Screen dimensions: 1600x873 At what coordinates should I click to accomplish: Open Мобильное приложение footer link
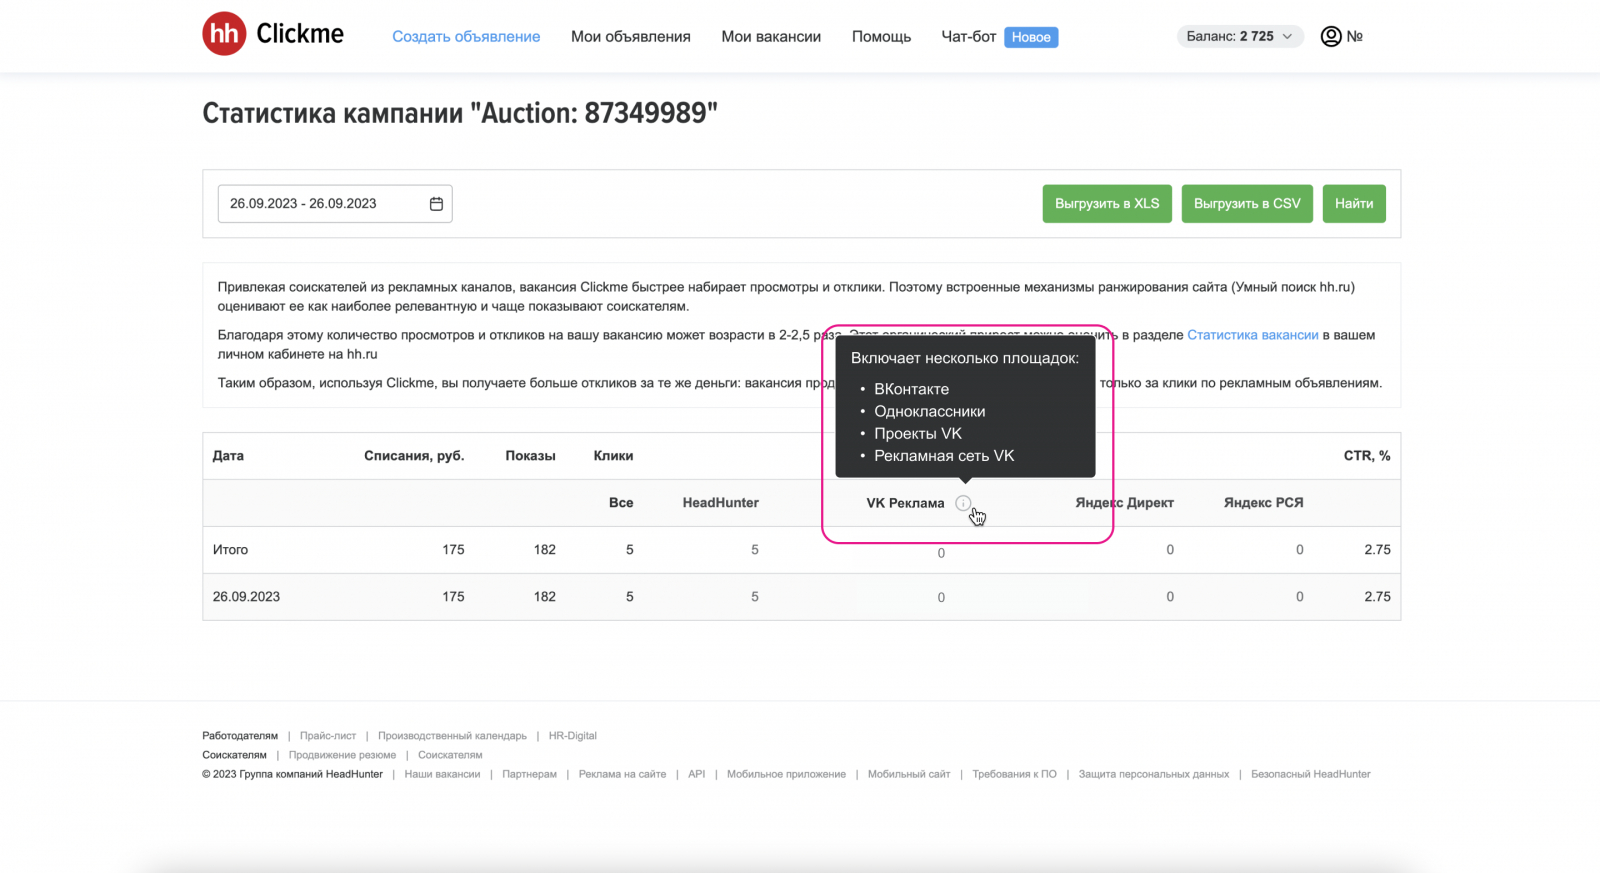tap(786, 774)
